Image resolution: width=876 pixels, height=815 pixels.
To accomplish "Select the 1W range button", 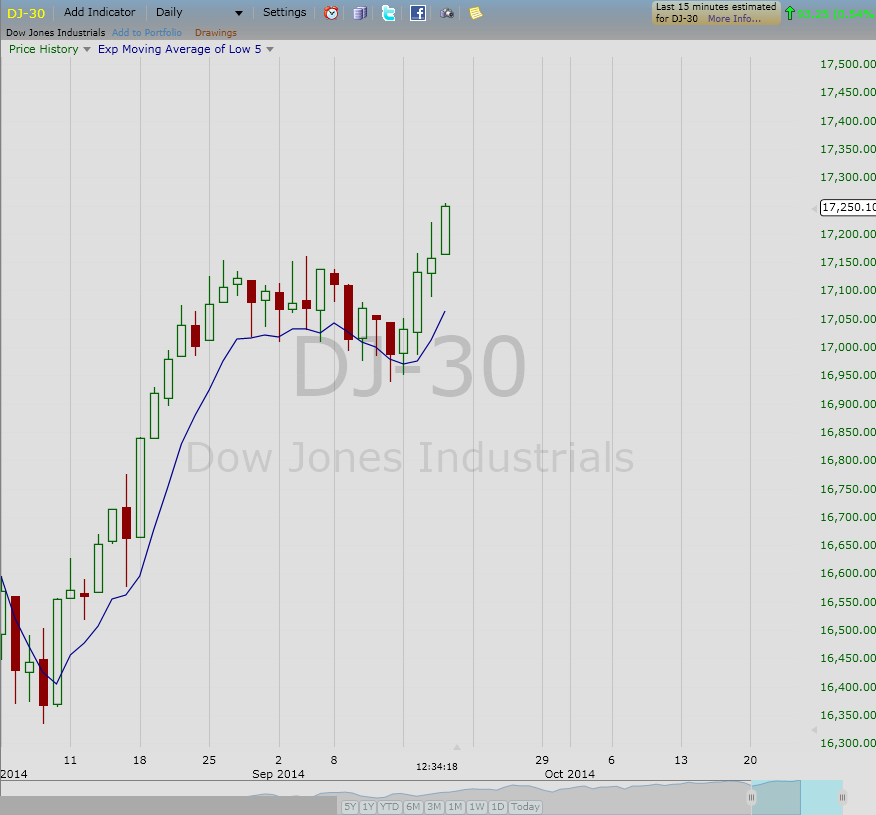I will pos(477,807).
